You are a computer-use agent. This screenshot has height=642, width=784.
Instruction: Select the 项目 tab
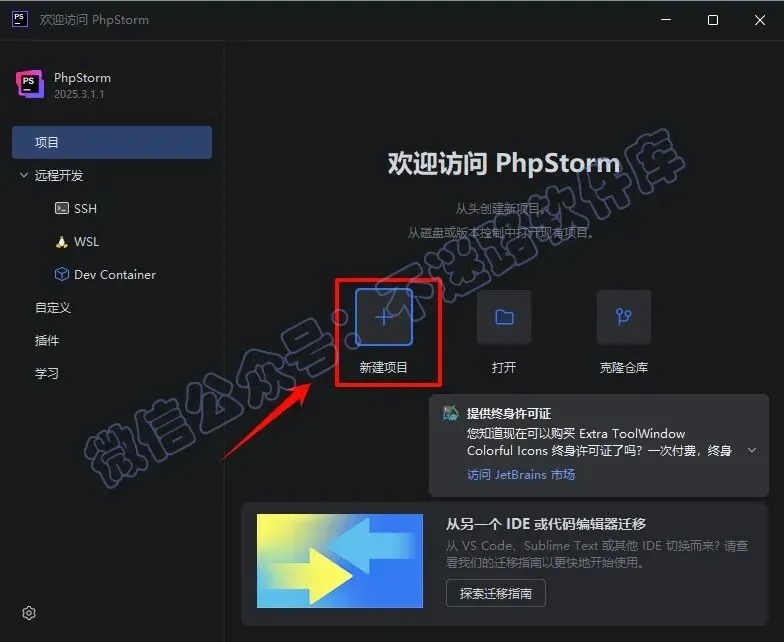pyautogui.click(x=112, y=142)
